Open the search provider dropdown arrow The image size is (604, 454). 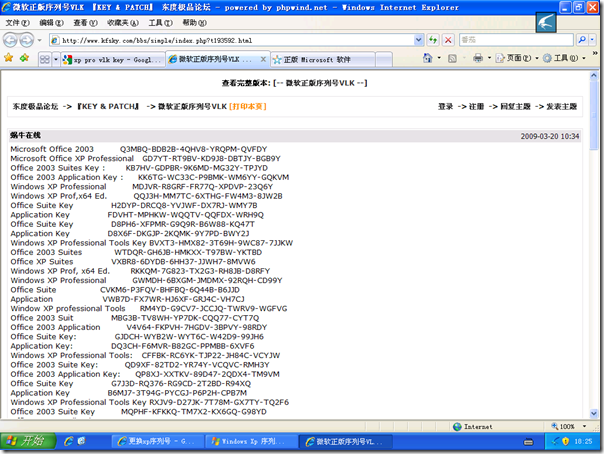pyautogui.click(x=592, y=40)
